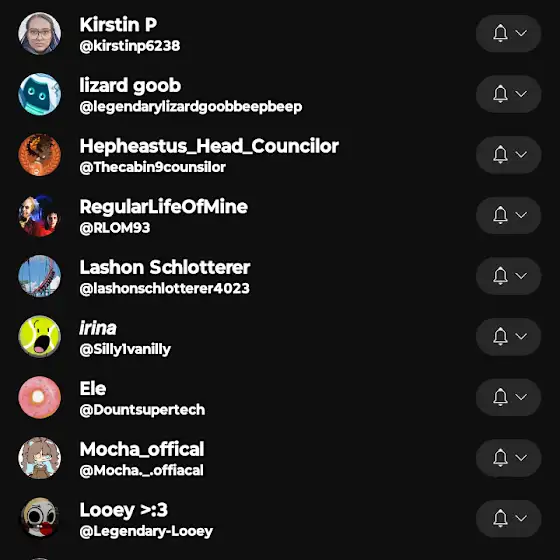Open RegularLifeOfMine subscription options chevron

point(521,215)
